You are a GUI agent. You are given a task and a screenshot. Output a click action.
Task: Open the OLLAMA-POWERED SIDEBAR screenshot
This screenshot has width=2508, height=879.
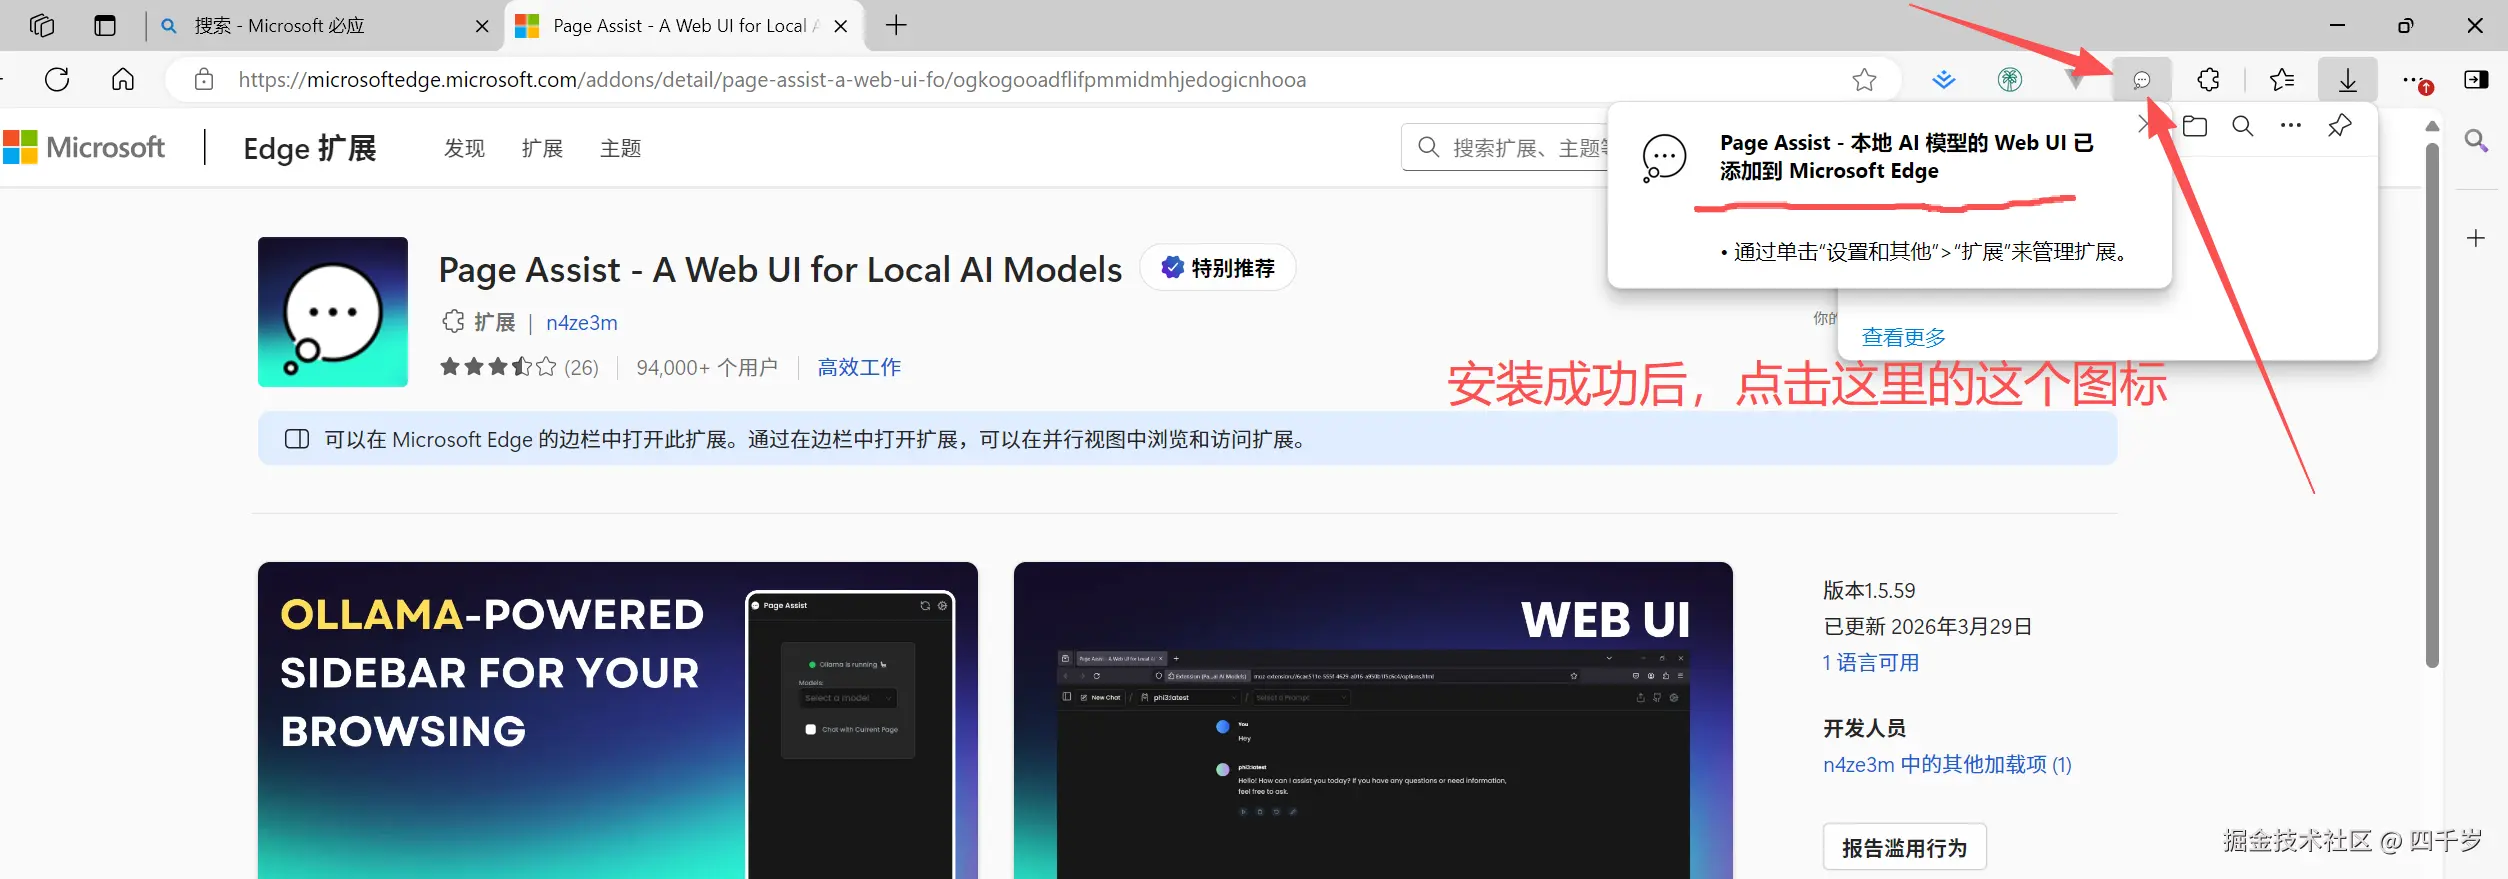(618, 720)
